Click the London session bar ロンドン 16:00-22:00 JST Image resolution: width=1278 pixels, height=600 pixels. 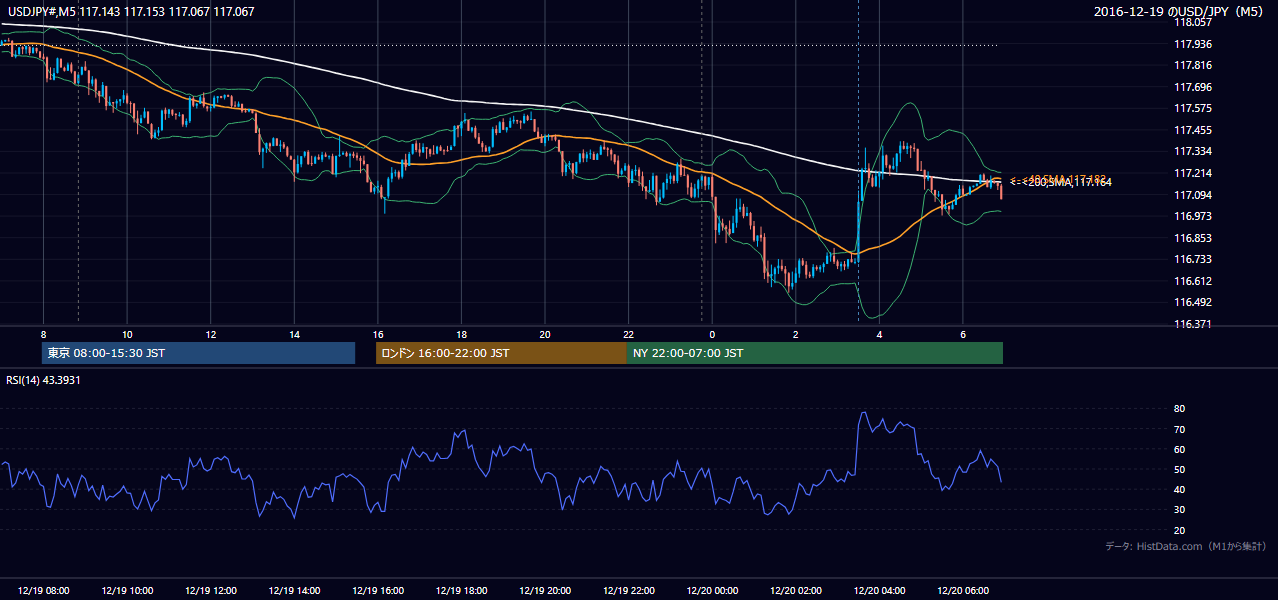point(501,353)
